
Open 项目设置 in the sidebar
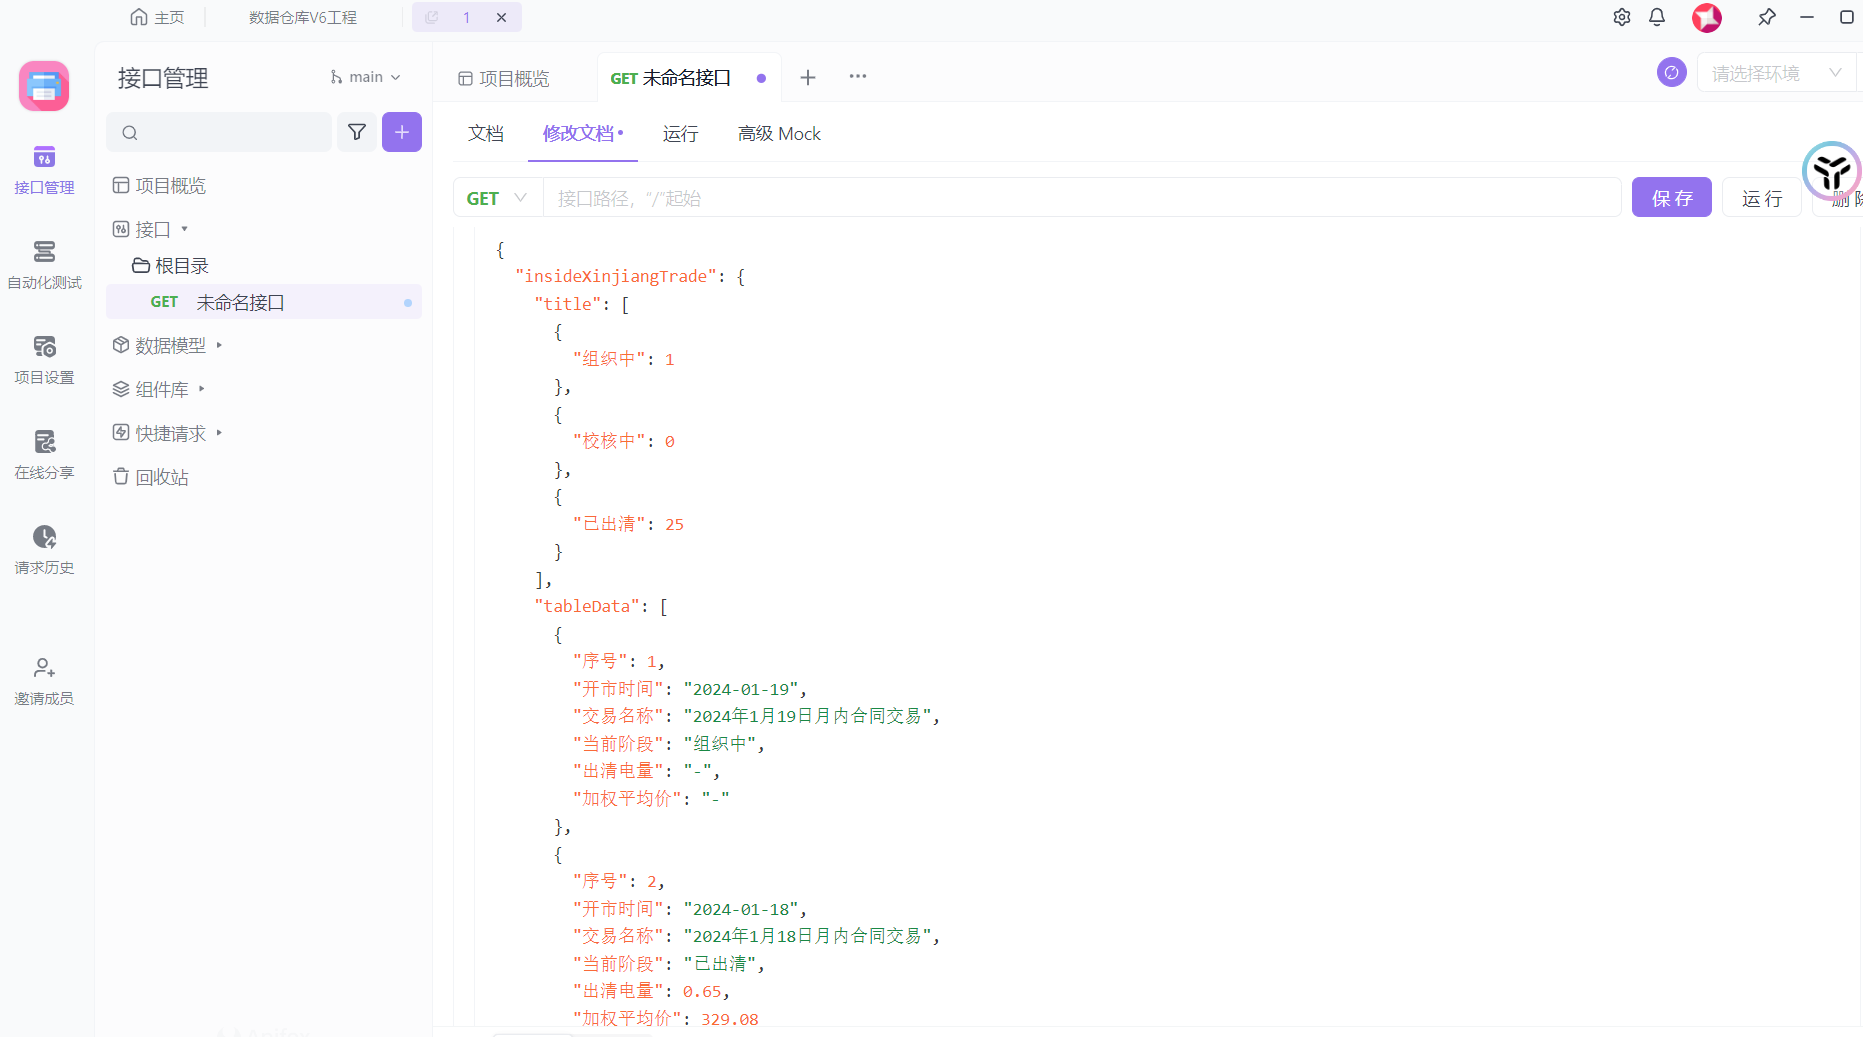[44, 360]
